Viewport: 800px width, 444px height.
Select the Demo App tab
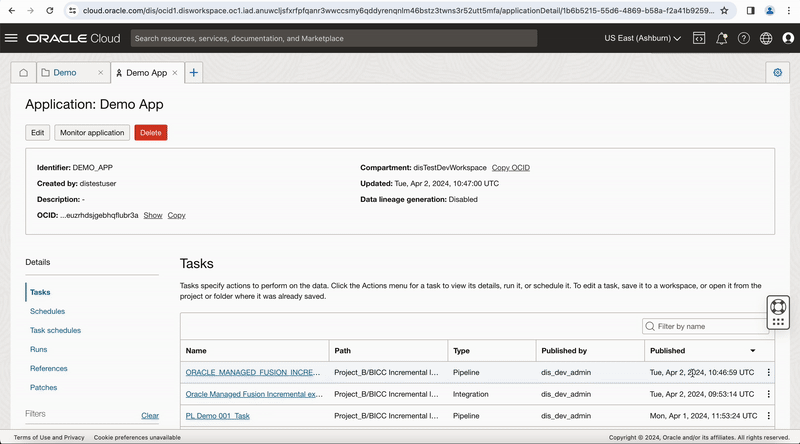[146, 72]
